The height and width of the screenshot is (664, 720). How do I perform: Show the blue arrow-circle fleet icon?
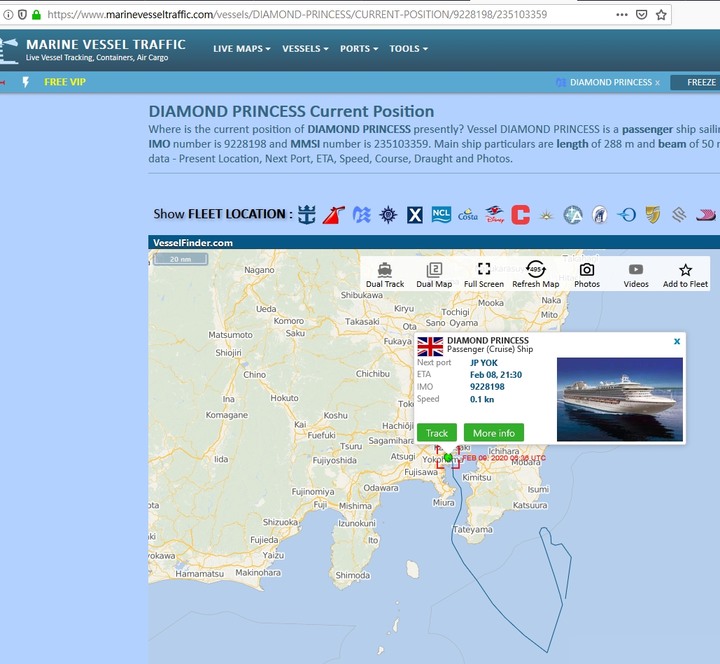(x=626, y=214)
